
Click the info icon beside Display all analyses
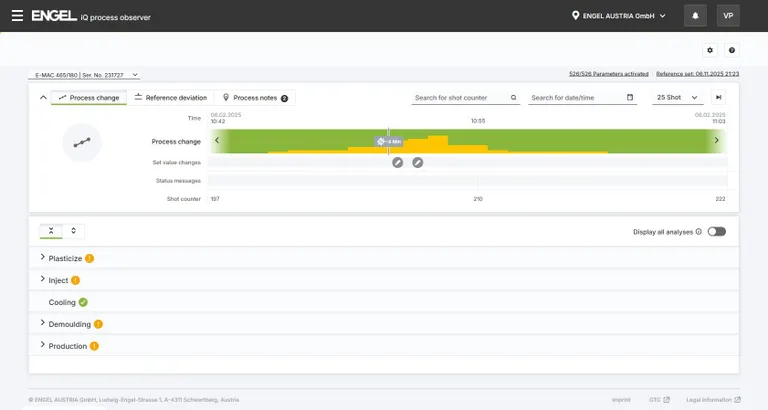point(698,232)
